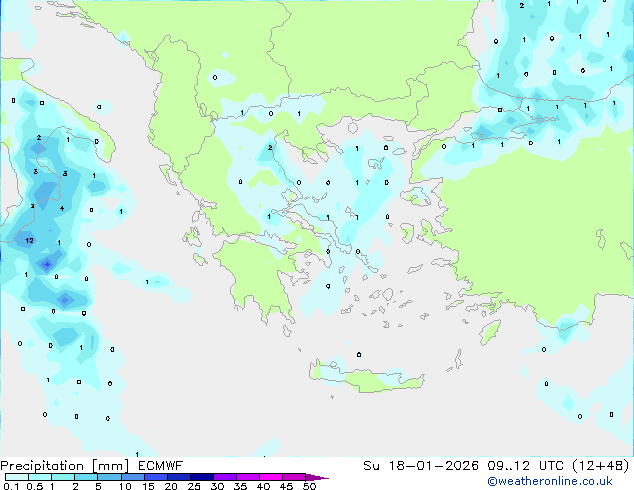This screenshot has width=634, height=490.
Task: Click legend scale label '10'
Action: tap(125, 486)
